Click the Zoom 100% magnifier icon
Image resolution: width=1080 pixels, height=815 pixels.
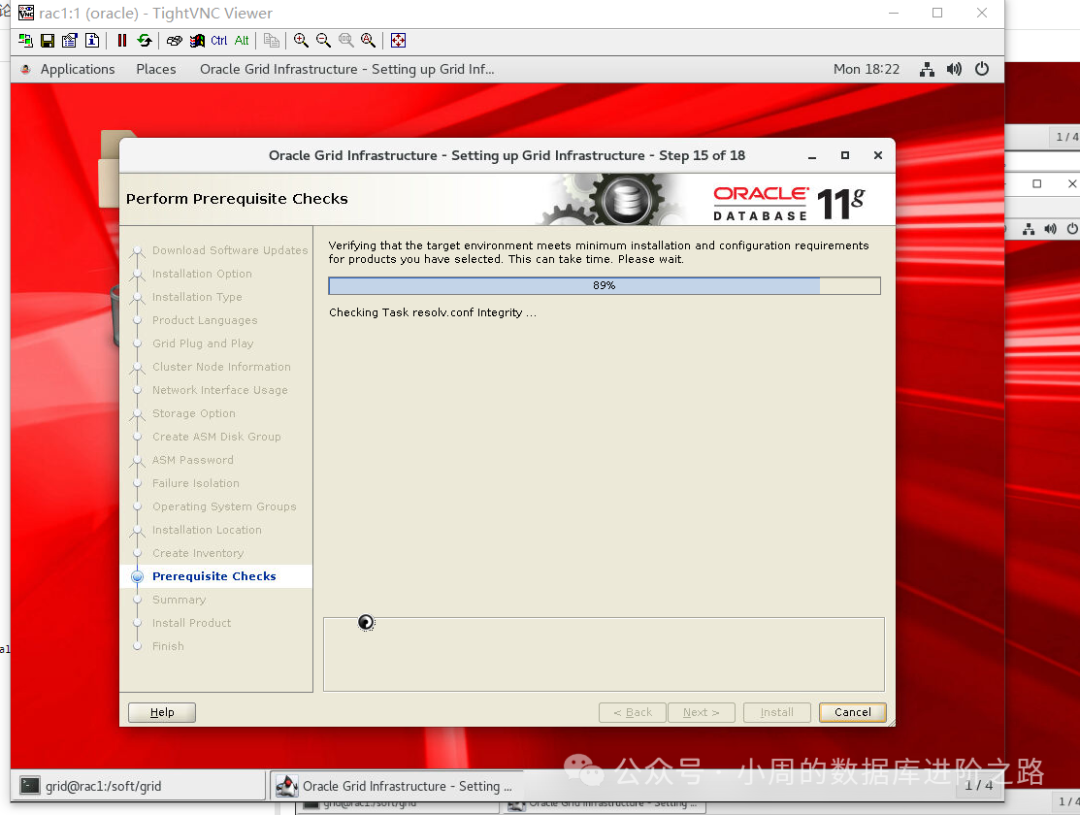346,41
